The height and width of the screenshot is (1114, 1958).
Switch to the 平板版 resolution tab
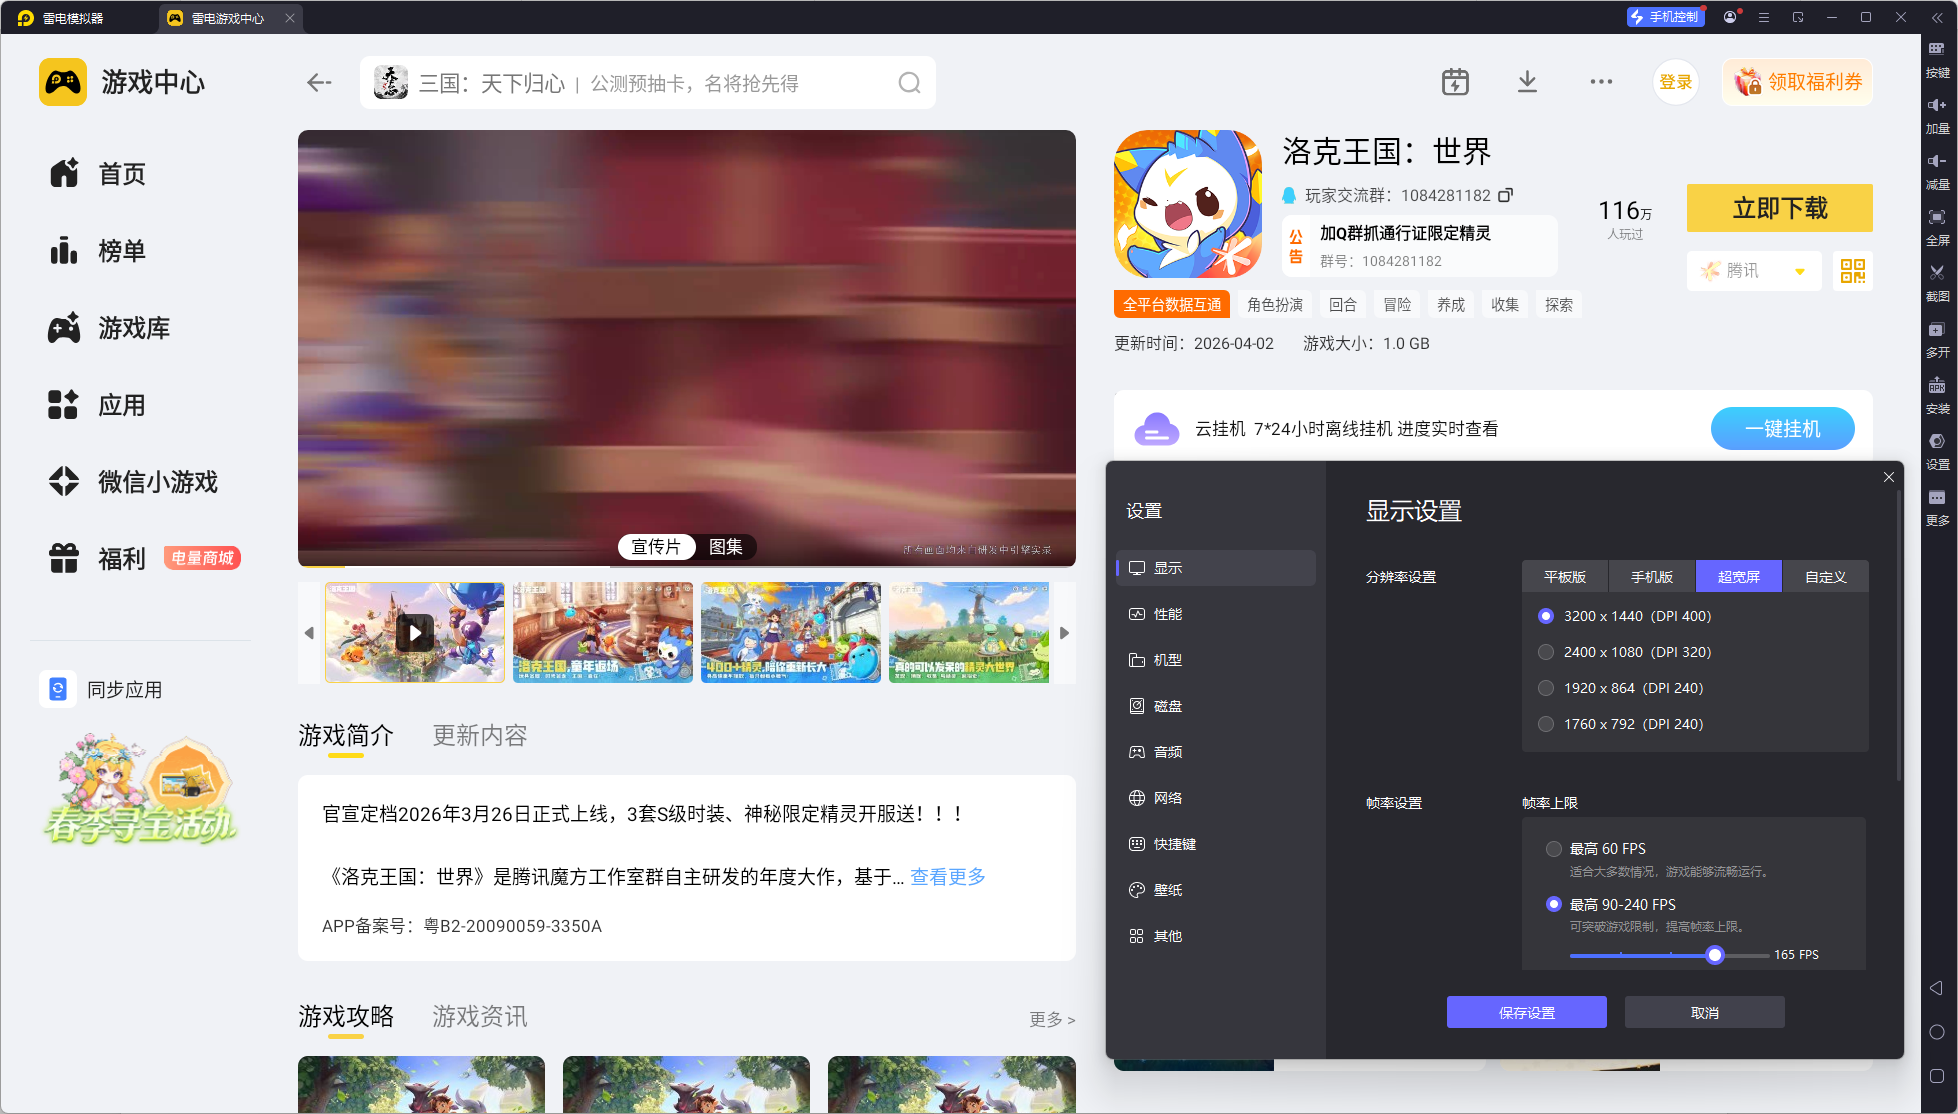coord(1564,577)
